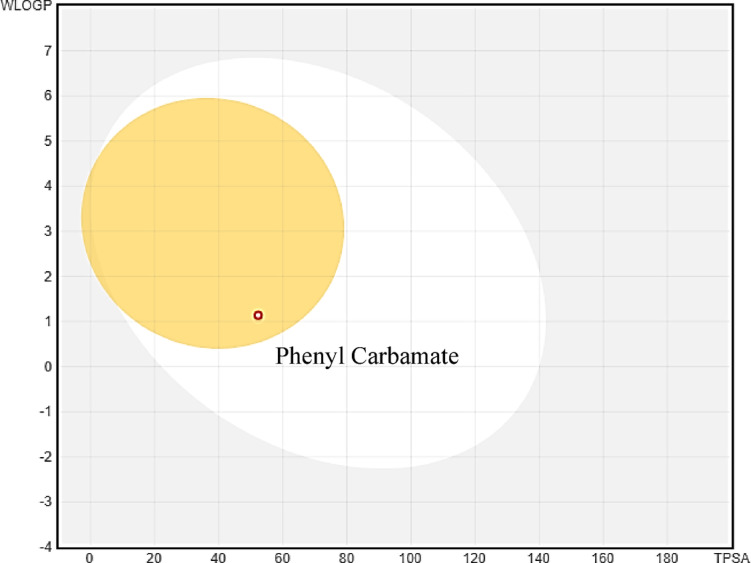Click the TPSA axis title

click(x=731, y=557)
